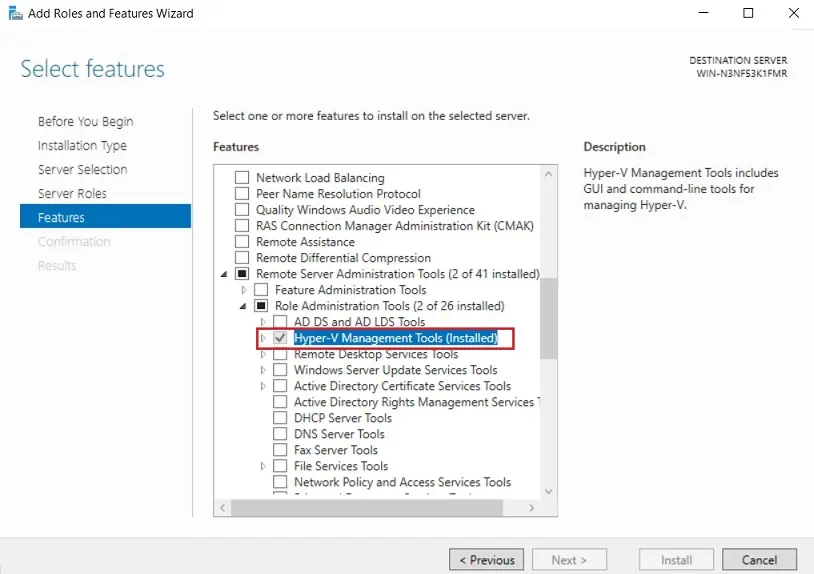Toggle the Fax Server Tools checkbox
814x574 pixels.
280,450
